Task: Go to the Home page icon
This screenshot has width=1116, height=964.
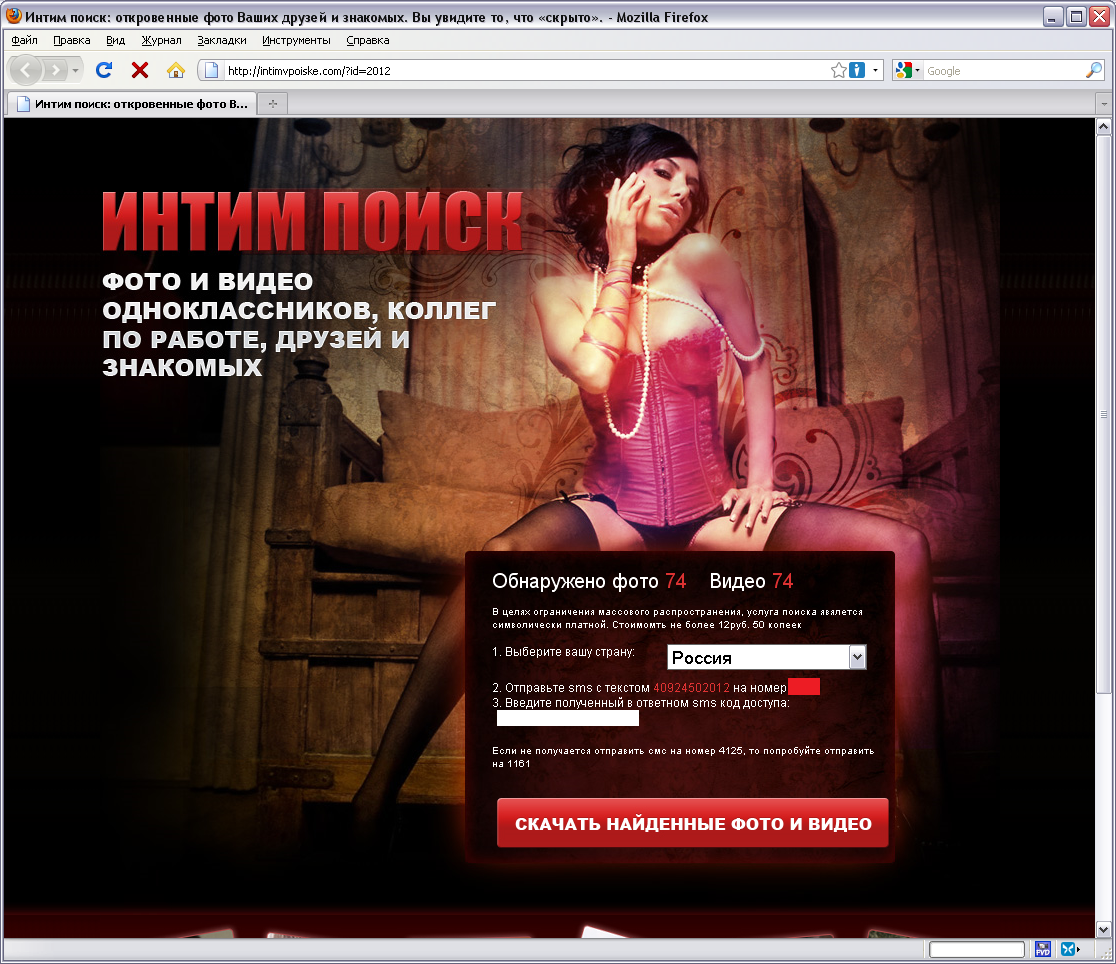Action: tap(176, 70)
